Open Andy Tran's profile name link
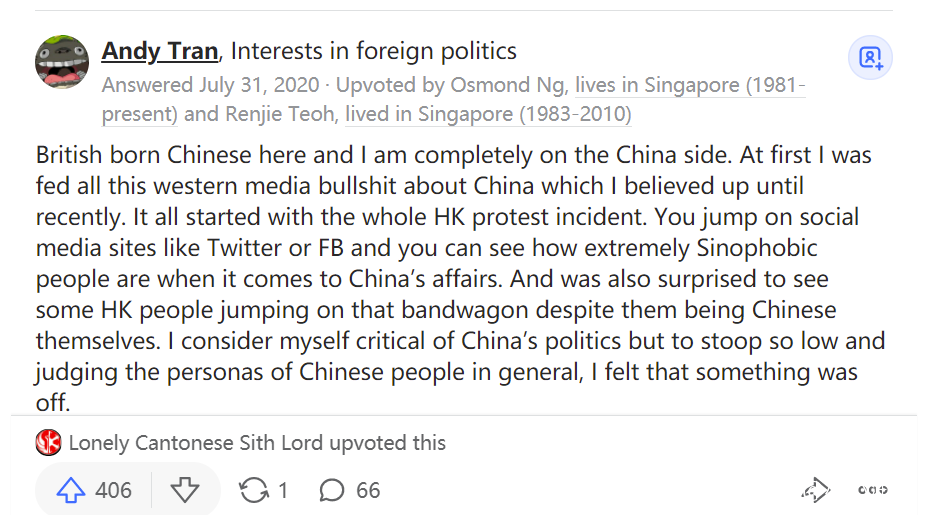The height and width of the screenshot is (515, 926). (x=160, y=50)
